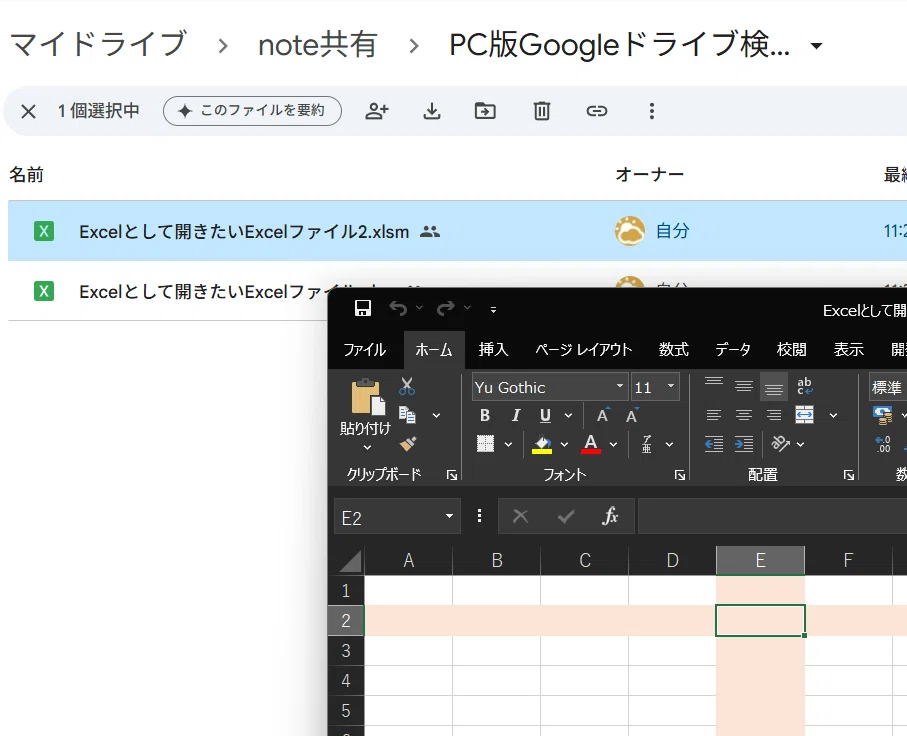907x736 pixels.
Task: Select the Excelファイル2.xlsm file row
Action: click(457, 231)
